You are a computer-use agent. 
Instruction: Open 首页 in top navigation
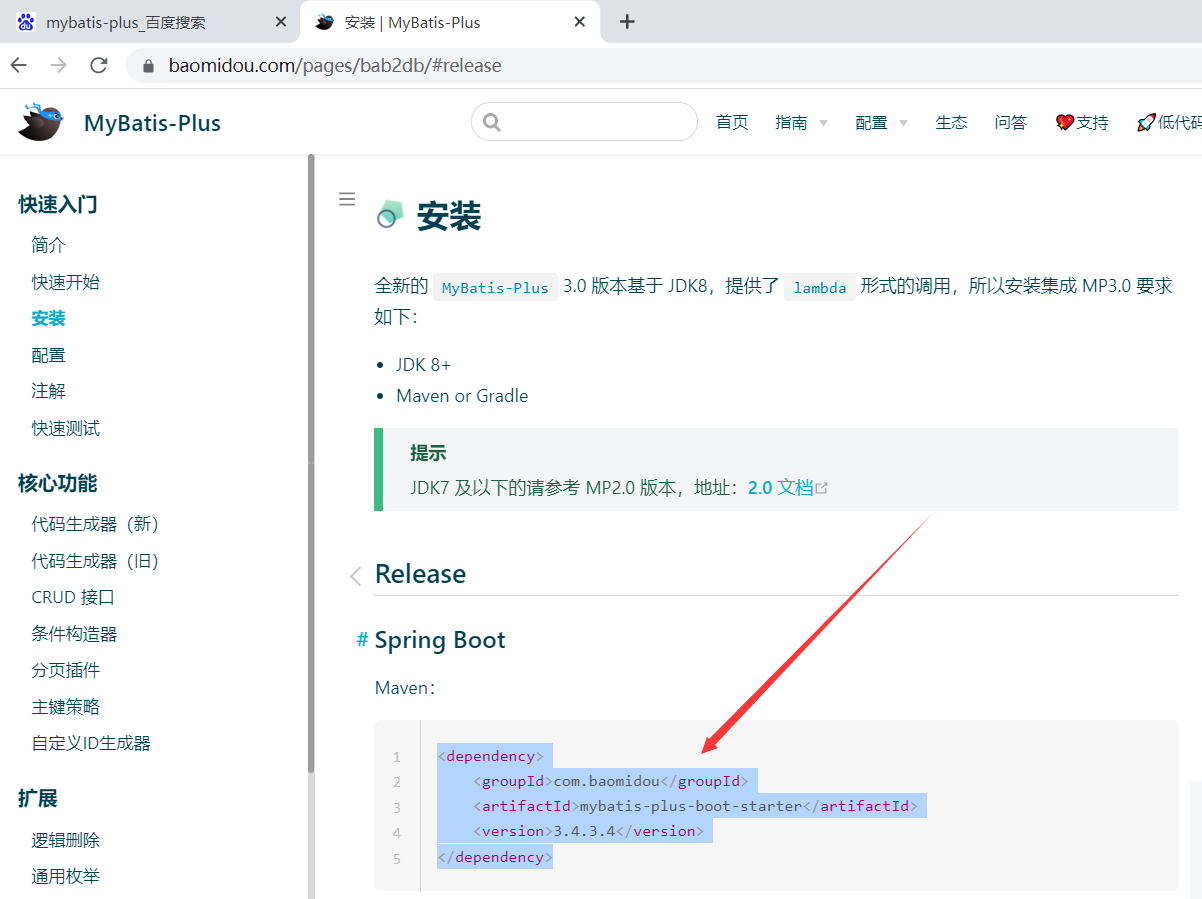point(732,122)
